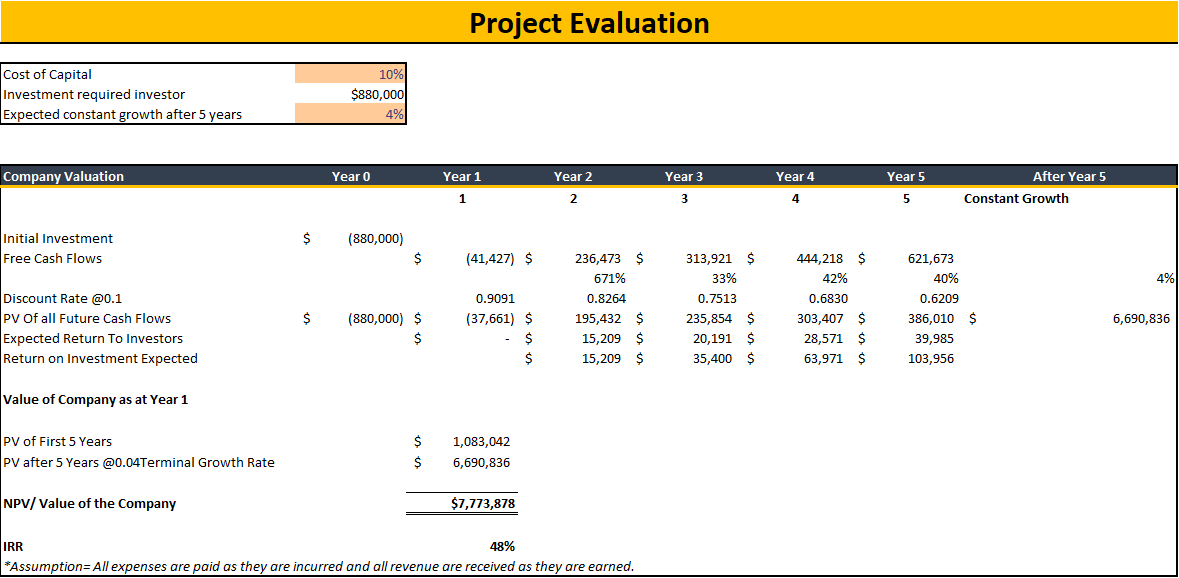Click the Year 0 column header
Viewport: 1179px width, 578px height.
[x=351, y=176]
